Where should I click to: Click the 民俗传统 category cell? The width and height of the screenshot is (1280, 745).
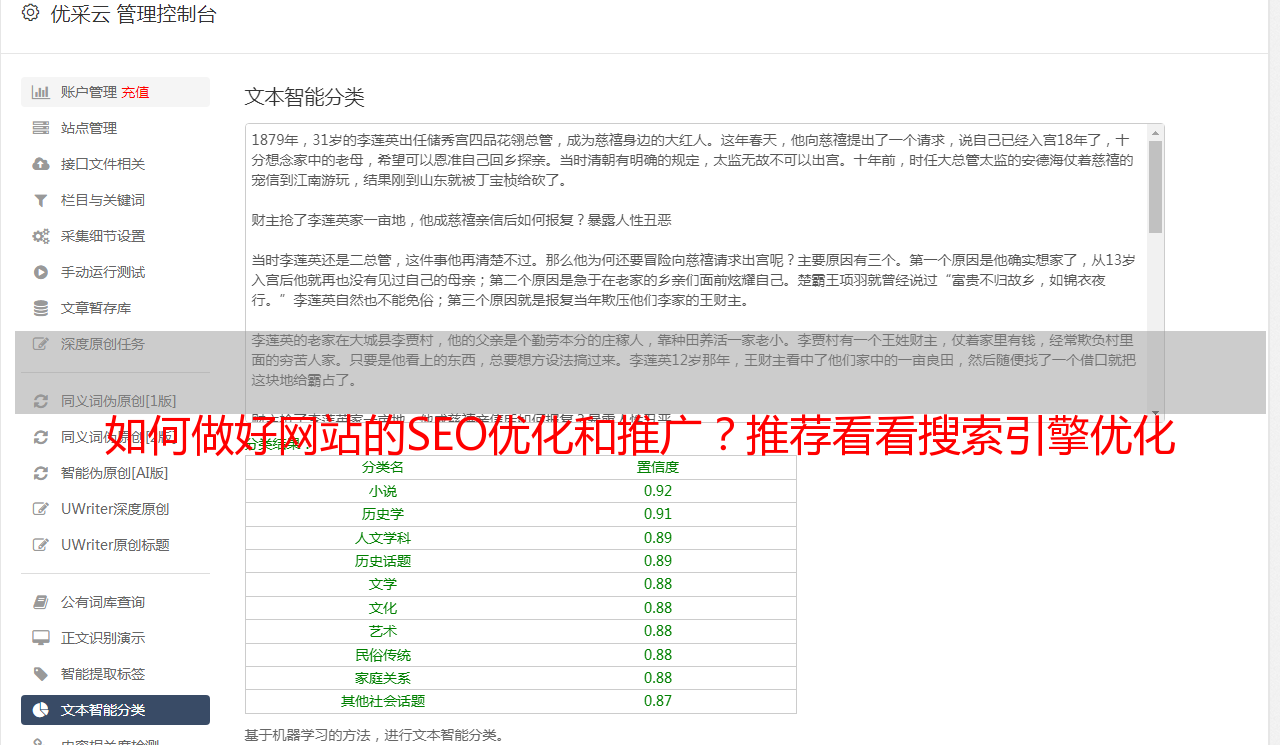[x=383, y=655]
